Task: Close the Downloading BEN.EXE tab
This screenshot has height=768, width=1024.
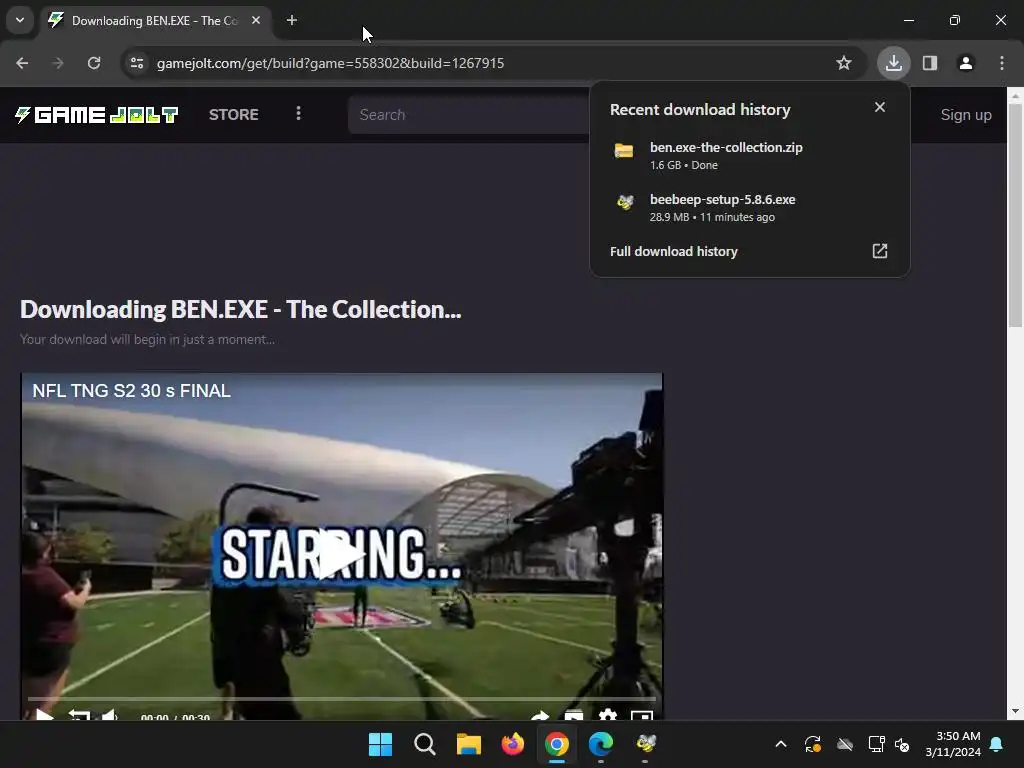Action: pos(256,21)
